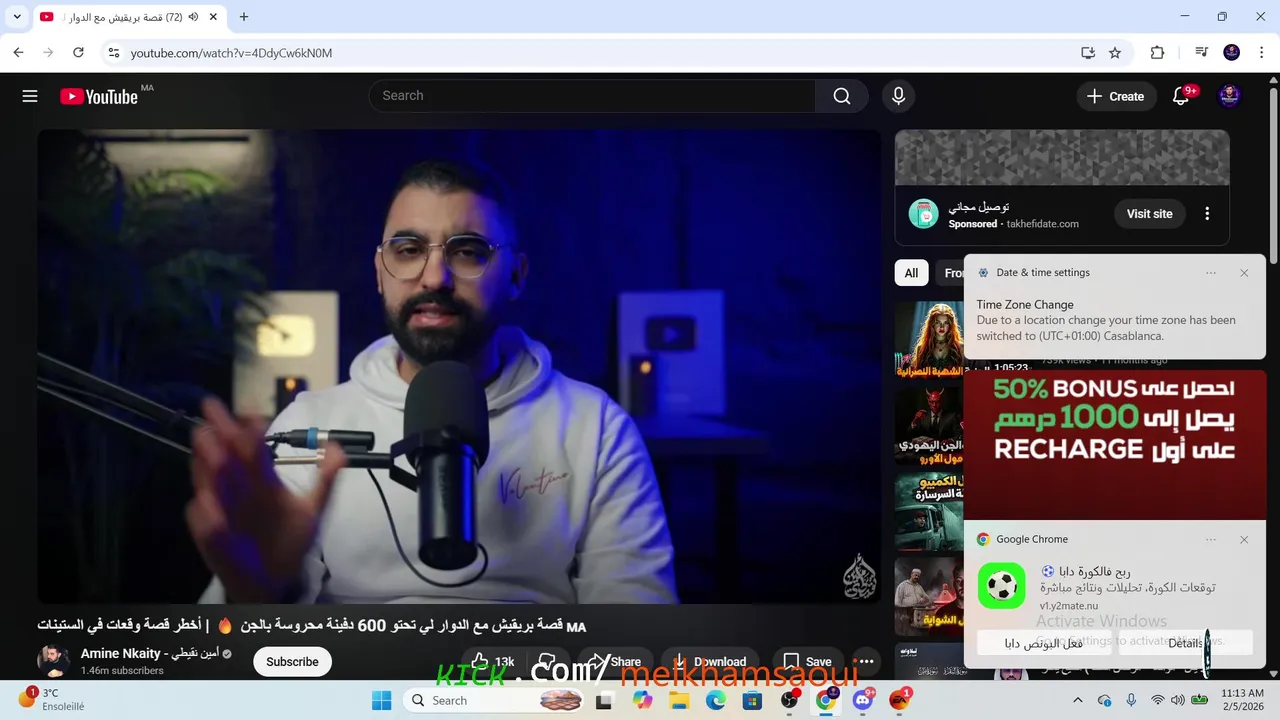Open a new browser tab
Viewport: 1280px width, 720px height.
tap(244, 17)
